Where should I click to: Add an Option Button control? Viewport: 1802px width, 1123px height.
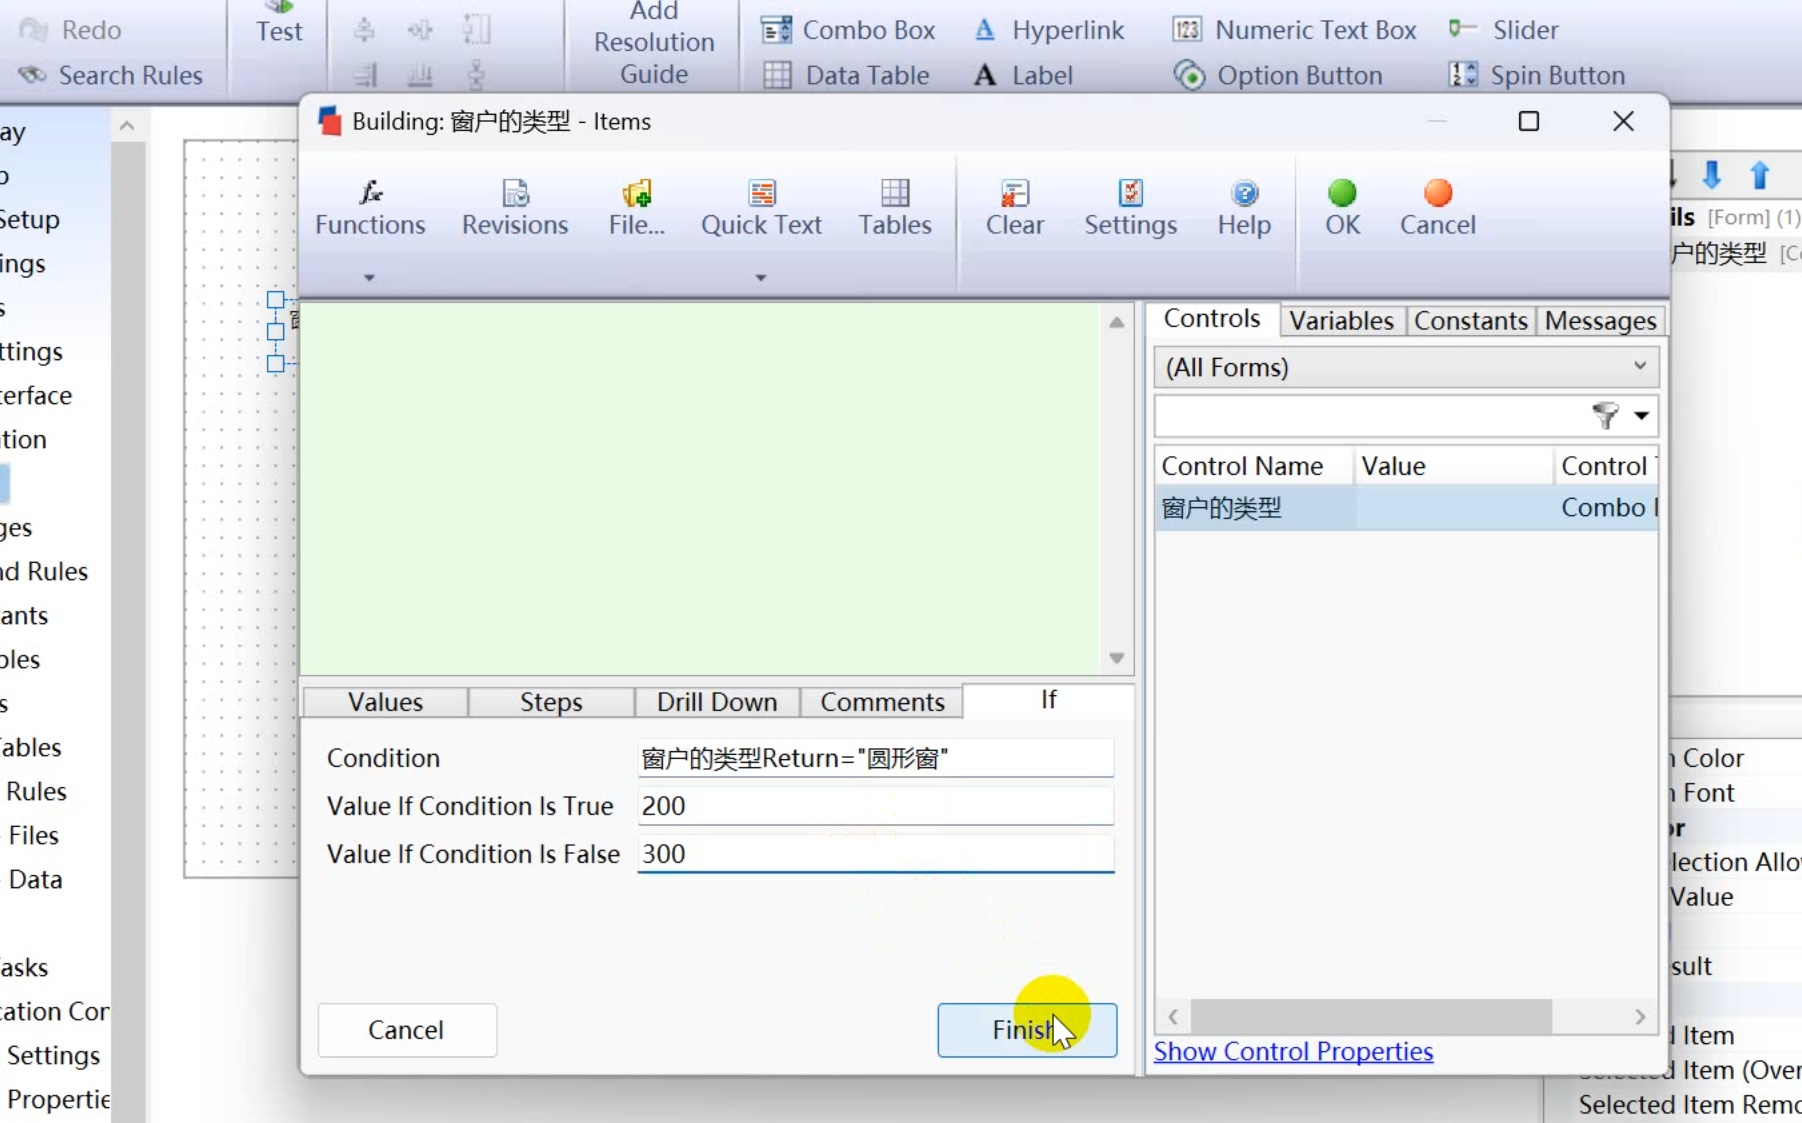click(1279, 76)
